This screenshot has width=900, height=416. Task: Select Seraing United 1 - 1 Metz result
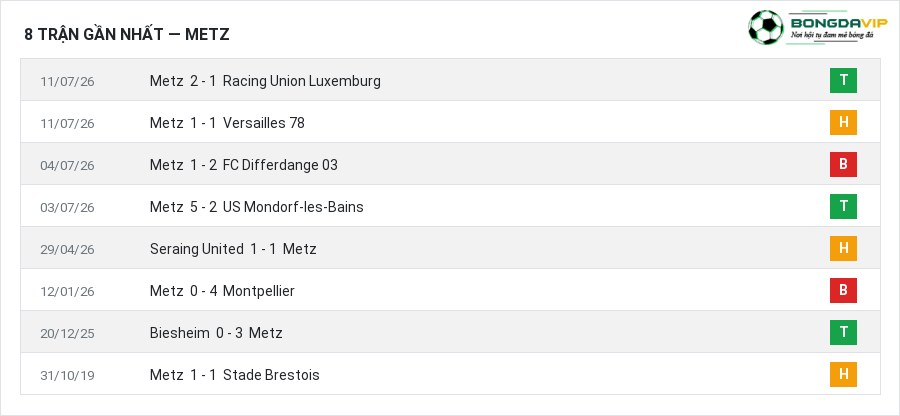[233, 248]
